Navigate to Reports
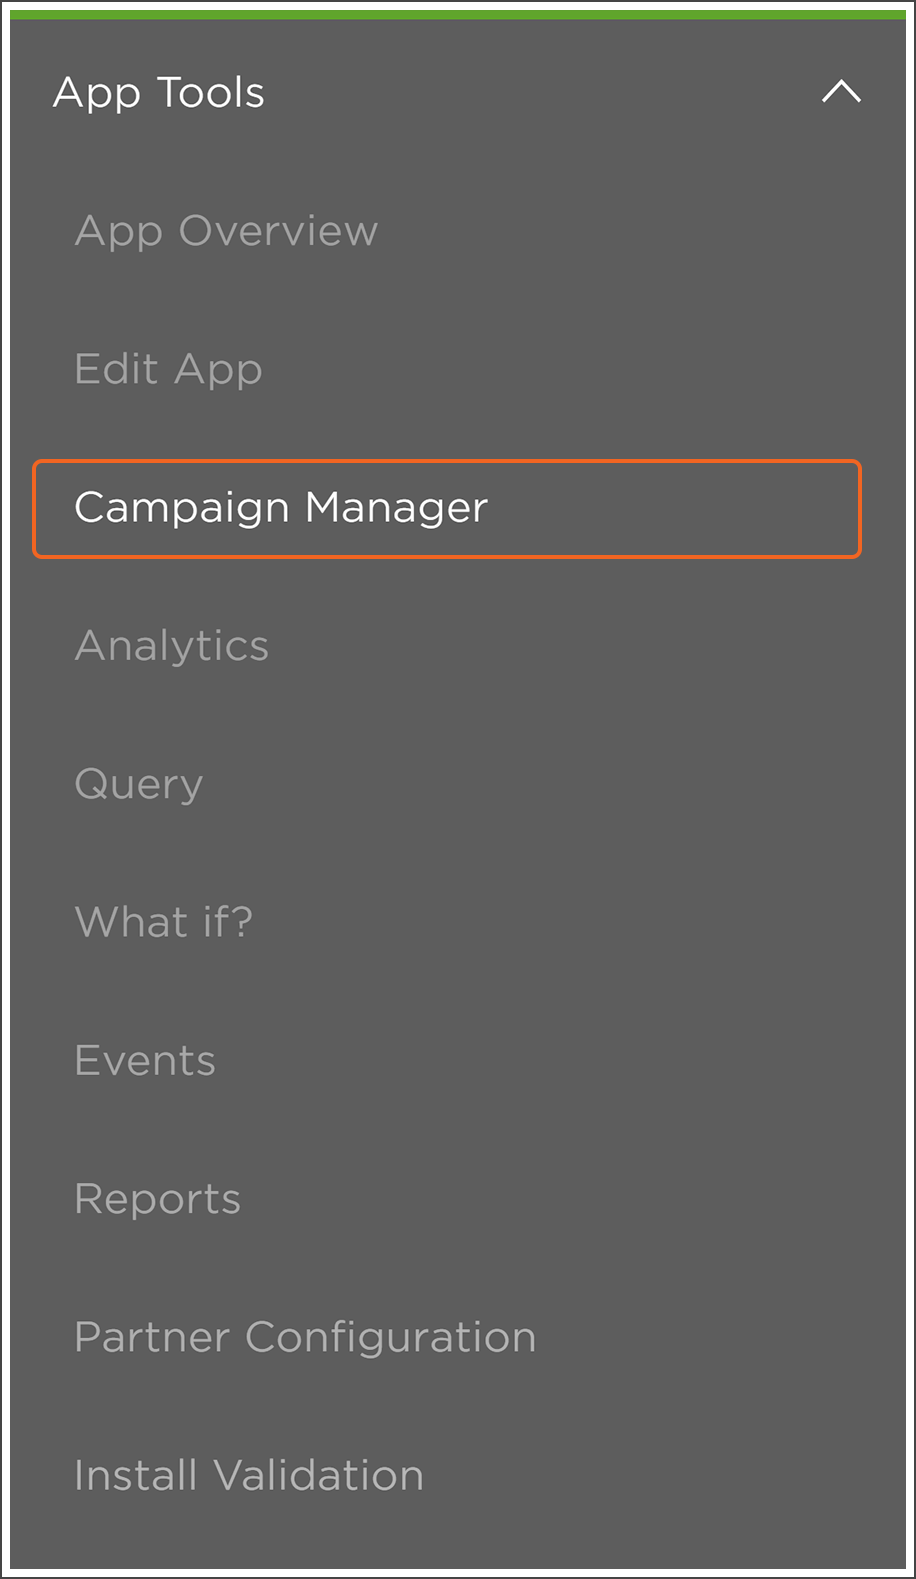916x1579 pixels. pyautogui.click(x=158, y=1199)
